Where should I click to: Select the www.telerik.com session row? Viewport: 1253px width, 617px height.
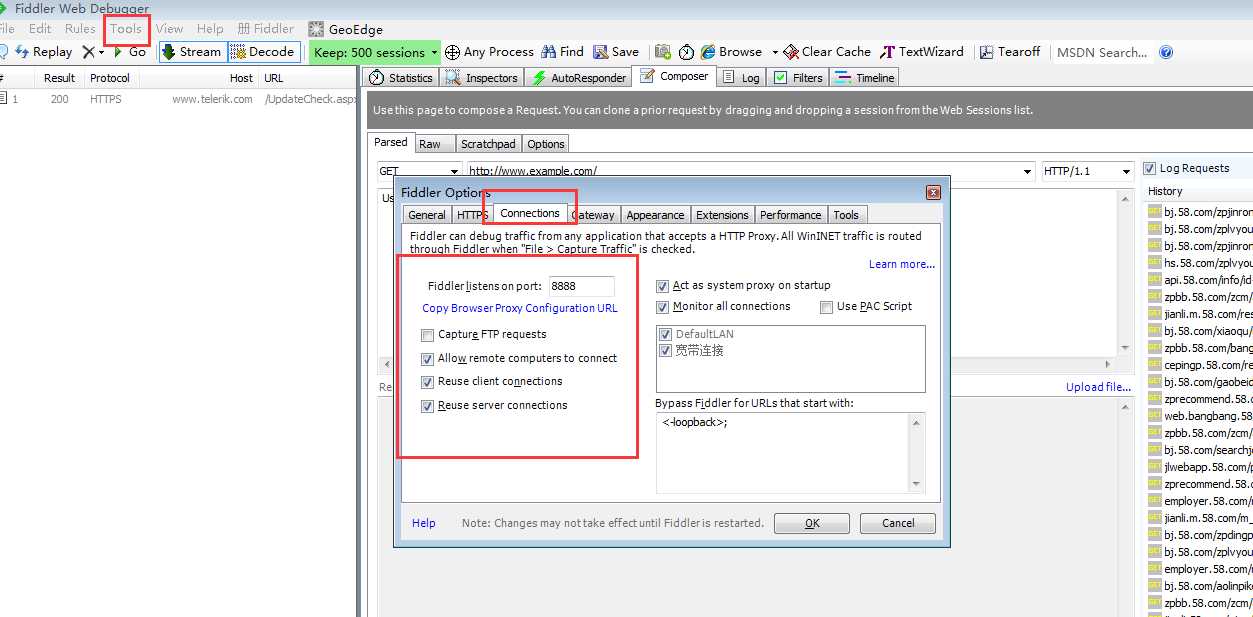click(x=178, y=99)
